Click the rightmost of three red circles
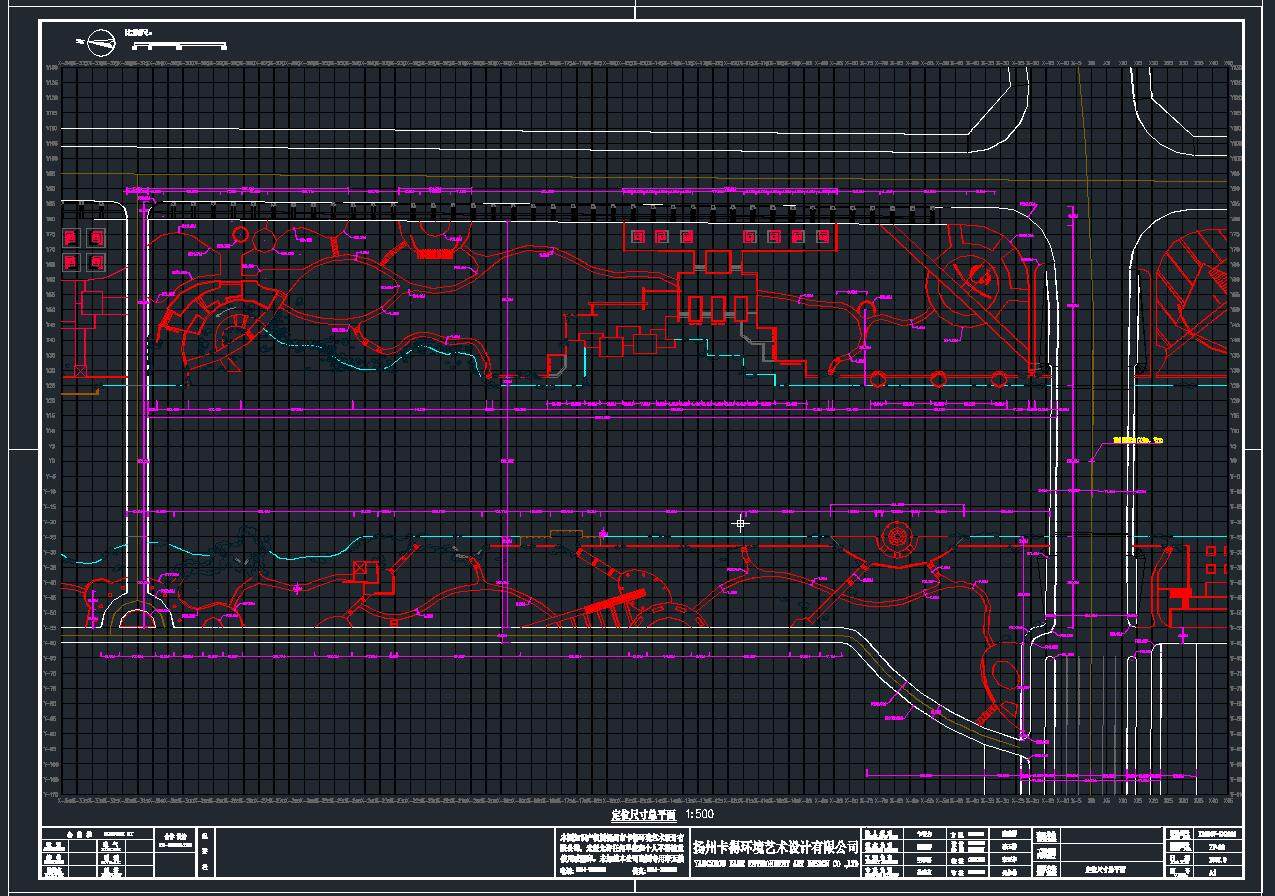 click(x=998, y=379)
